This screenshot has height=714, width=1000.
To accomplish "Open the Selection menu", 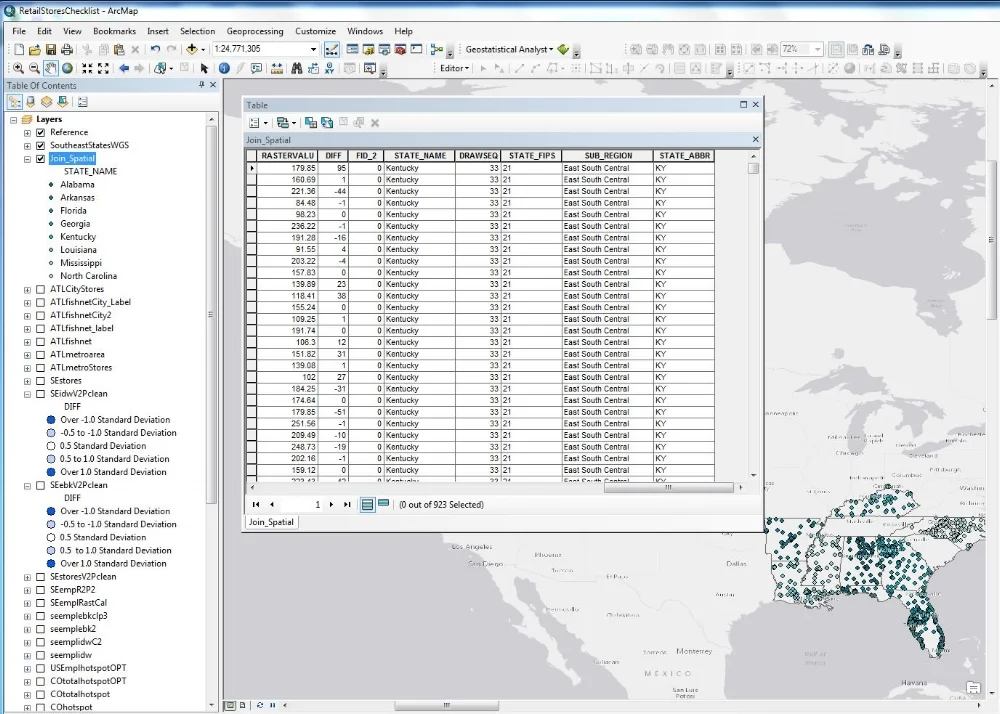I will (197, 31).
